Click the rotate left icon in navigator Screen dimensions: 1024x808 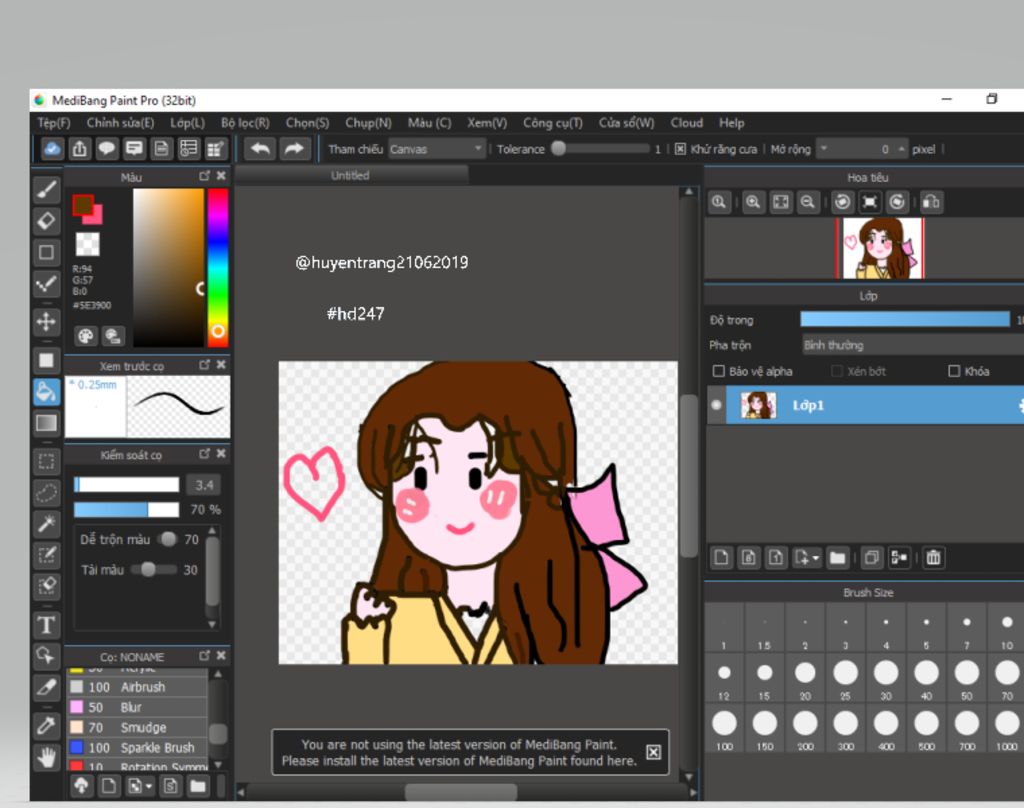click(x=842, y=202)
